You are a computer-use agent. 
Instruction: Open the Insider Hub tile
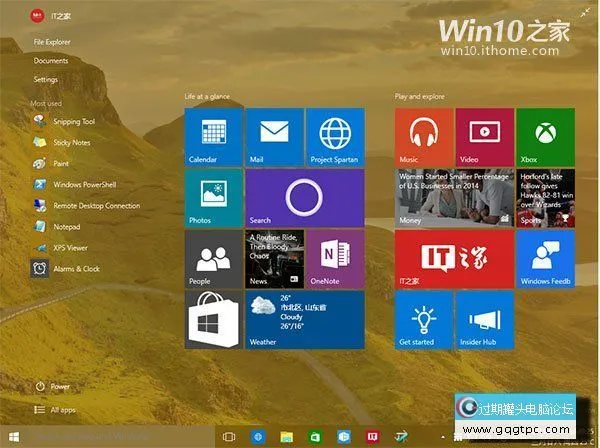485,320
